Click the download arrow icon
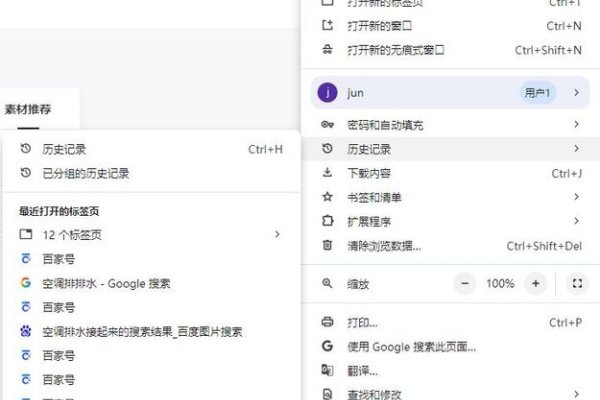Image resolution: width=600 pixels, height=400 pixels. click(327, 173)
